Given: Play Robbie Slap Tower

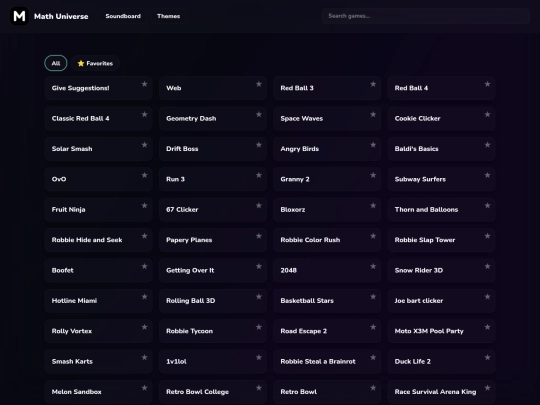Looking at the screenshot, I should coord(441,240).
